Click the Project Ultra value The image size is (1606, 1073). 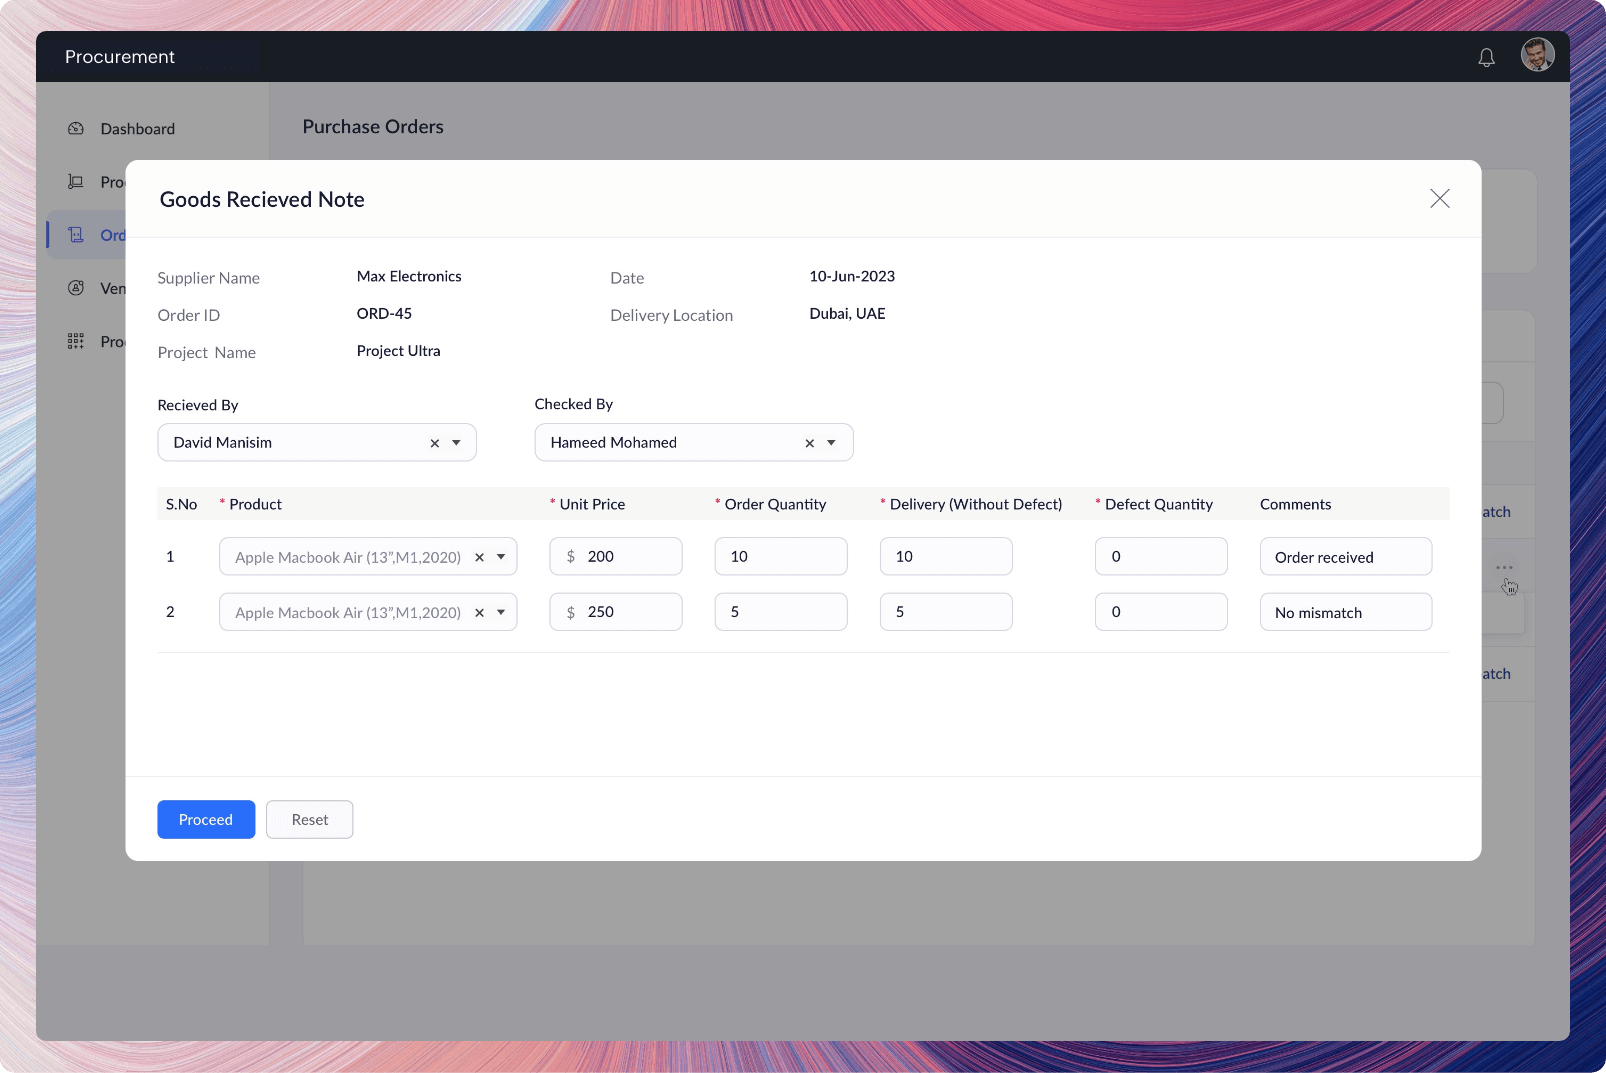398,351
